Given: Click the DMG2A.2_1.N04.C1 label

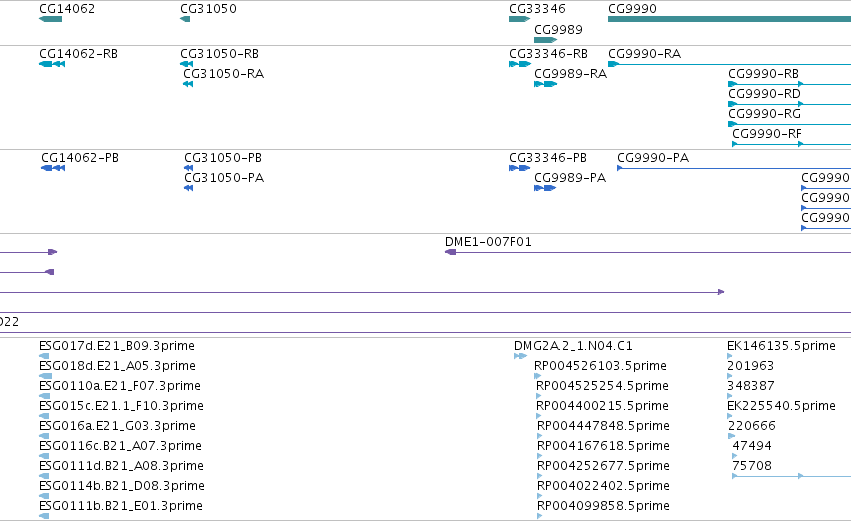Looking at the screenshot, I should [x=573, y=346].
